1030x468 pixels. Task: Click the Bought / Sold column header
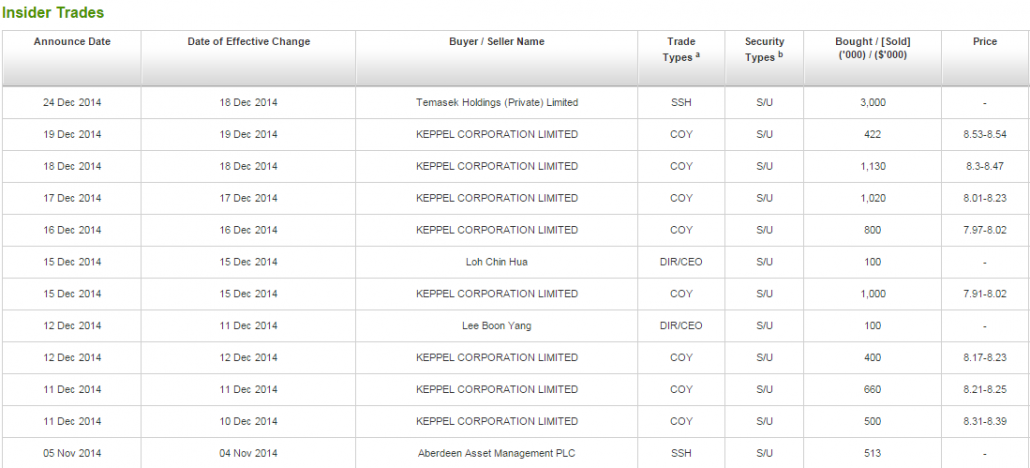click(x=873, y=49)
